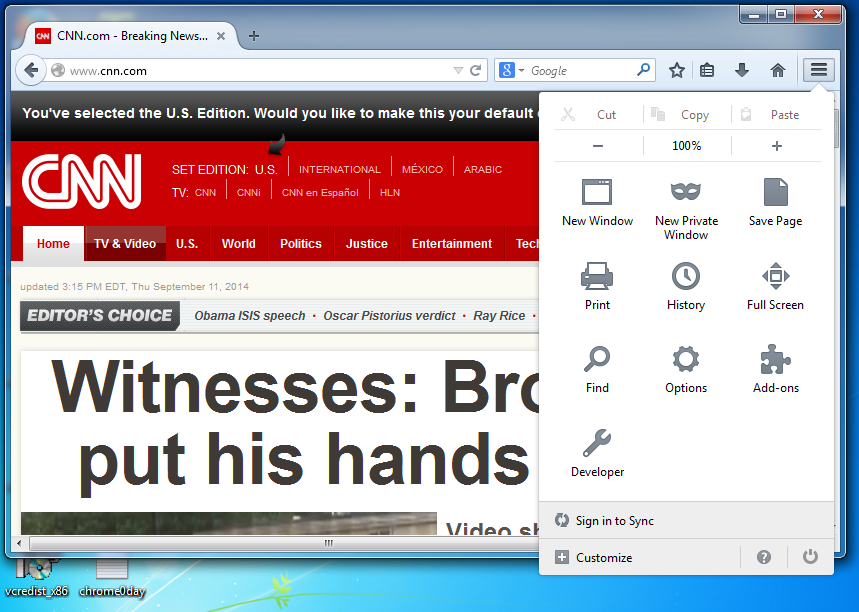Click Sign in to Sync
This screenshot has height=612, width=859.
point(686,521)
